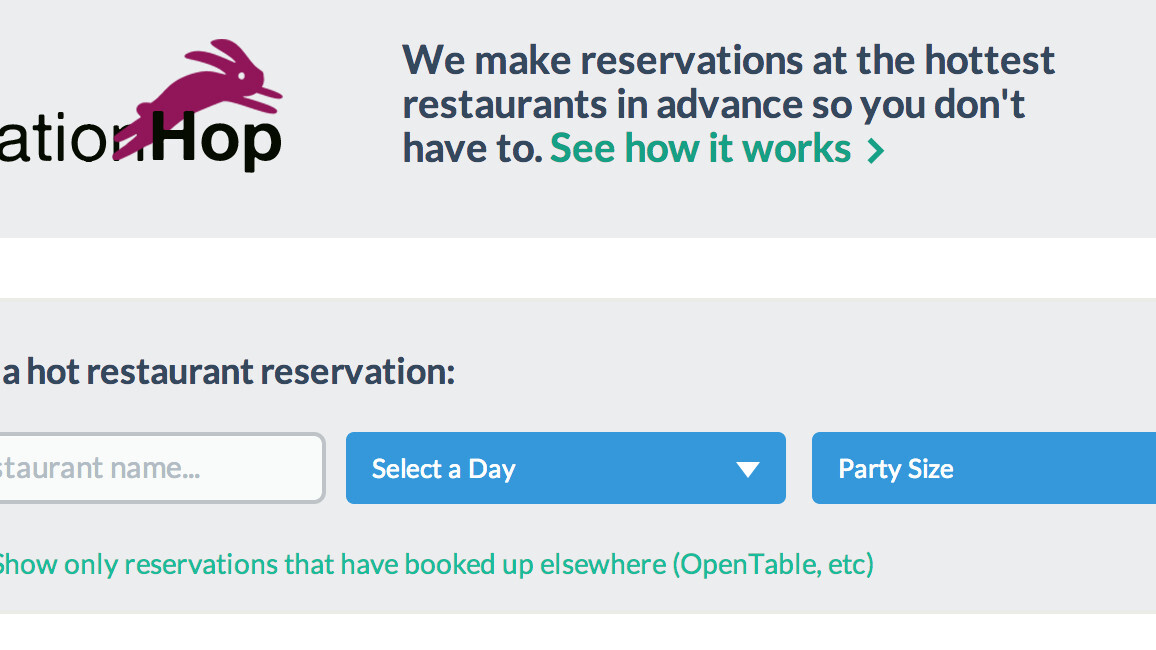Image resolution: width=1156 pixels, height=650 pixels.
Task: Click the green chevron after "See how it works"
Action: 876,151
